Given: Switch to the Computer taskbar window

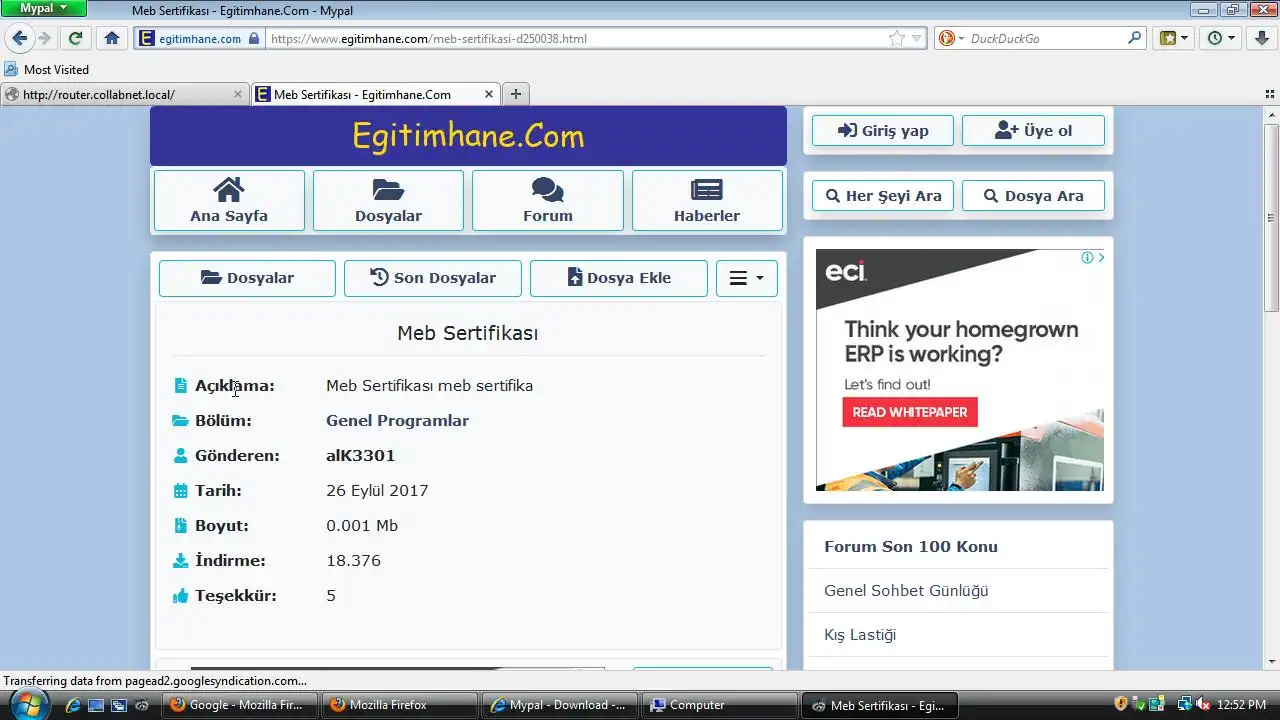Looking at the screenshot, I should click(x=719, y=705).
